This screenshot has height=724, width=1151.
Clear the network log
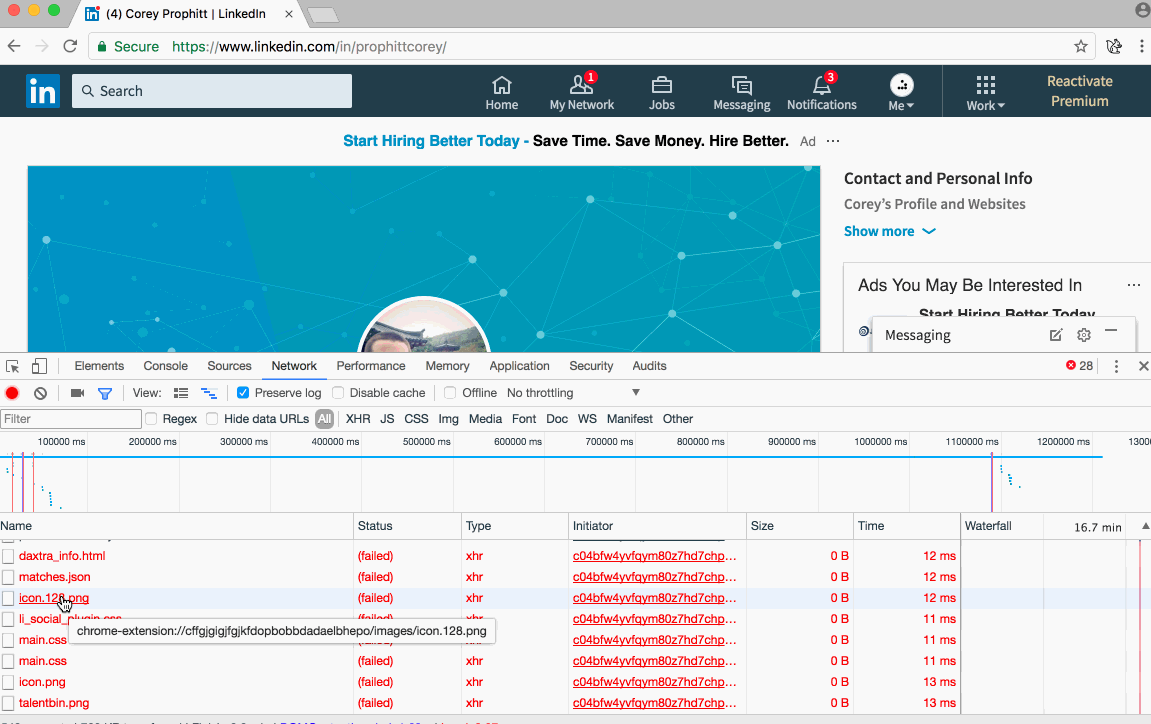tap(40, 393)
